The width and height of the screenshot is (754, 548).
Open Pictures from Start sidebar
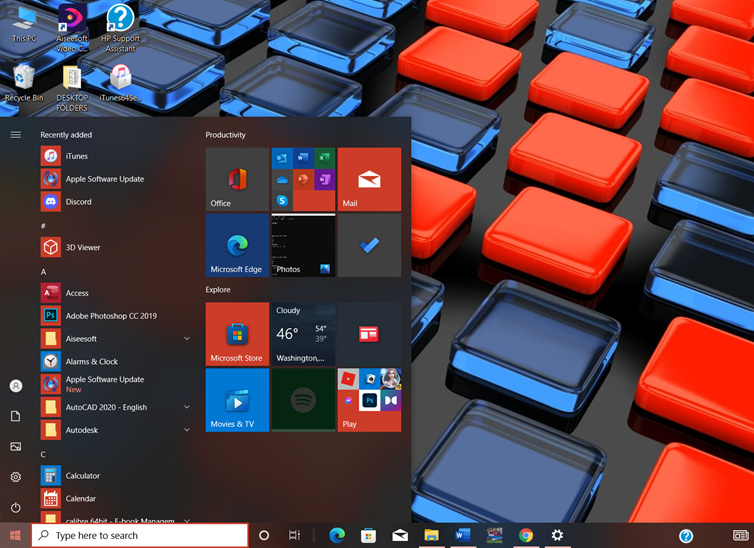(16, 447)
